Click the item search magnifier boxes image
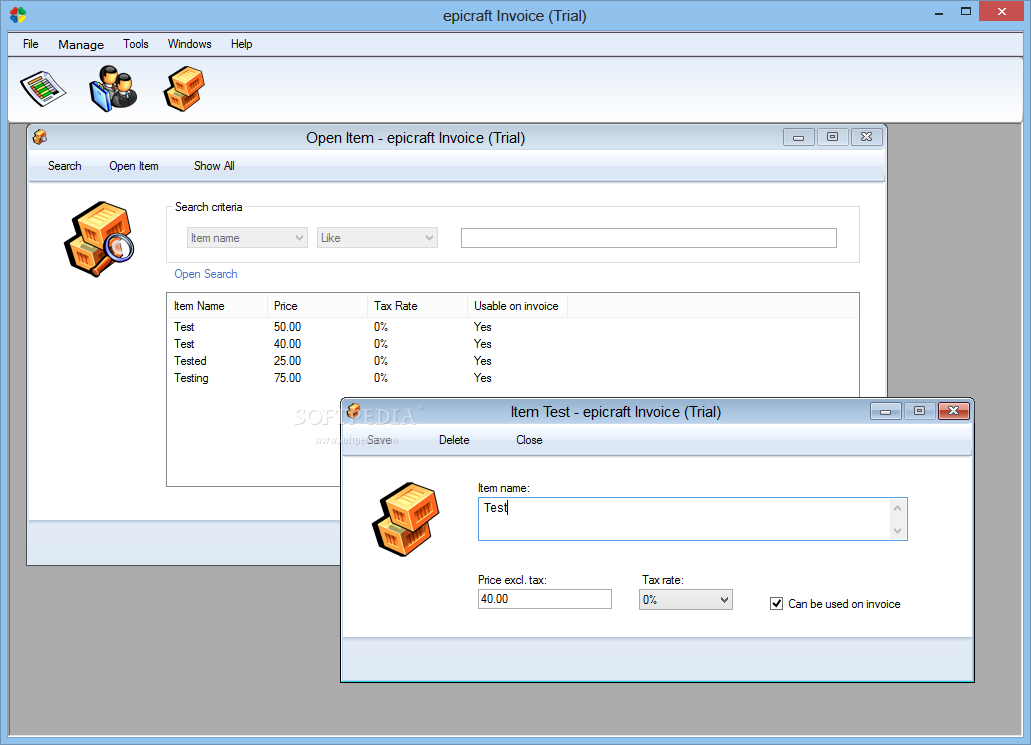The image size is (1031, 745). click(99, 239)
